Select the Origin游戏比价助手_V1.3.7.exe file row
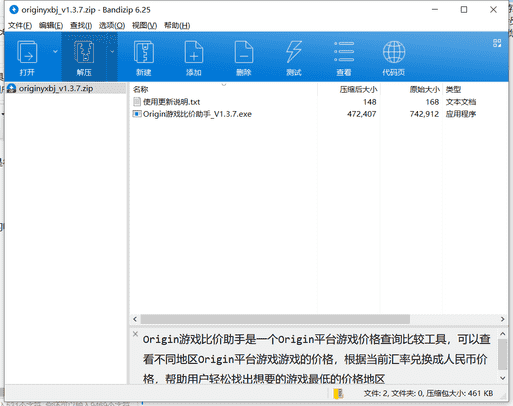The image size is (513, 406). 318,114
